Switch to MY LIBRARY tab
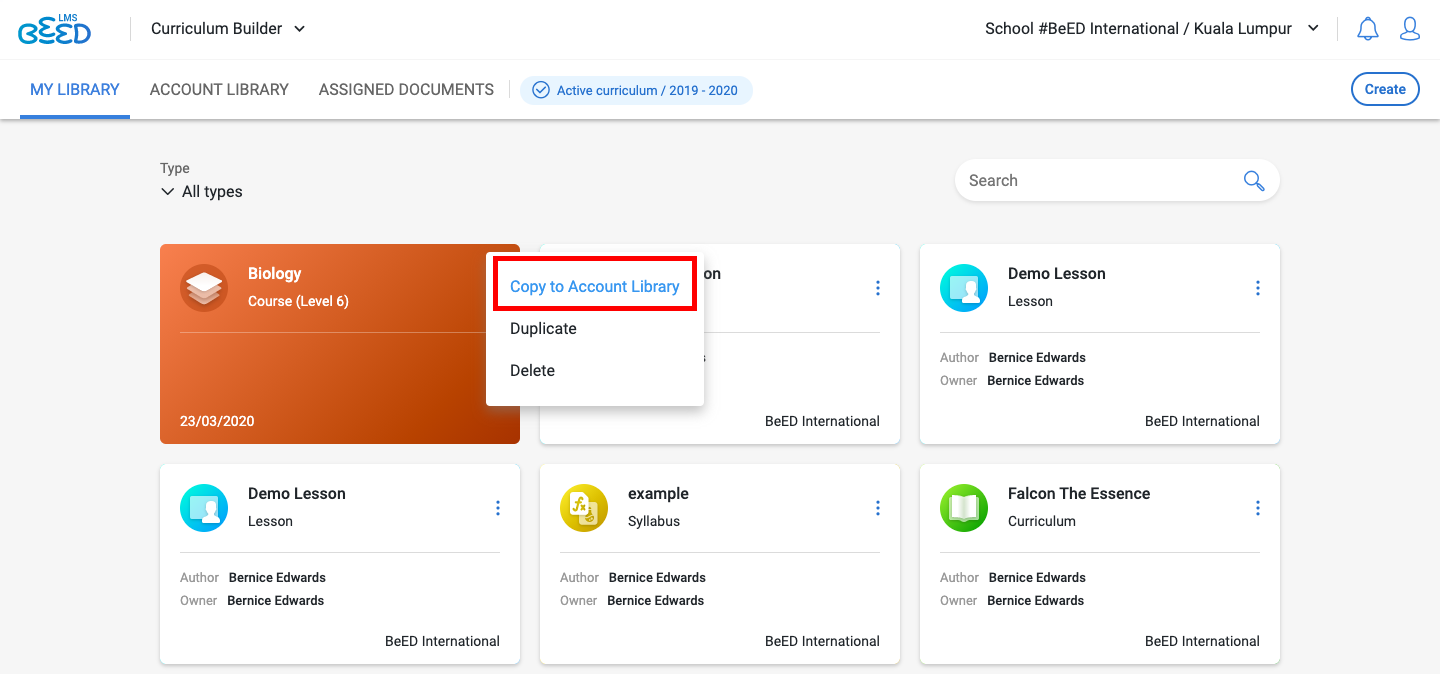1440x674 pixels. 75,90
